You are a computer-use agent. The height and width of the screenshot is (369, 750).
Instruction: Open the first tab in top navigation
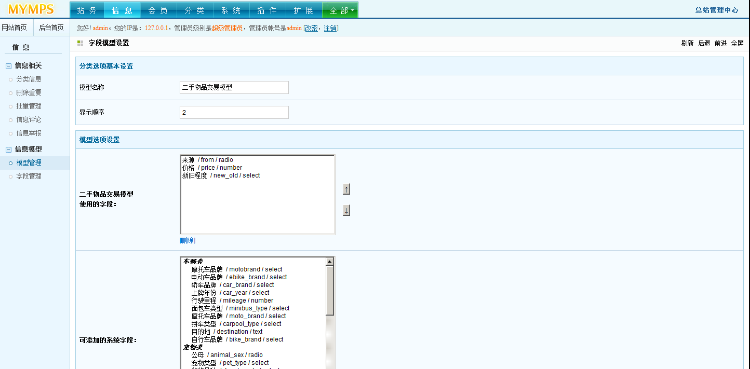[87, 10]
